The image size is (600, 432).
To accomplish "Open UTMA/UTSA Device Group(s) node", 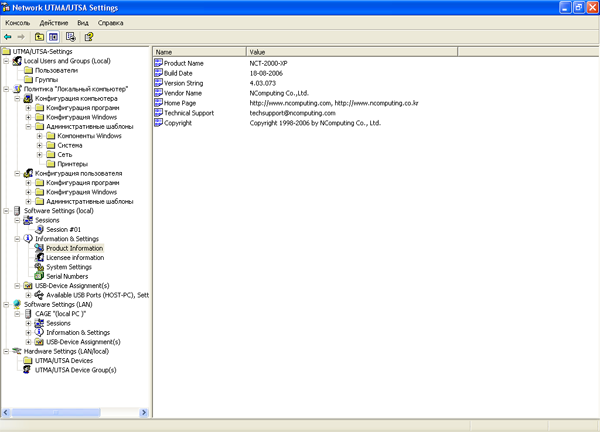I will coord(75,370).
